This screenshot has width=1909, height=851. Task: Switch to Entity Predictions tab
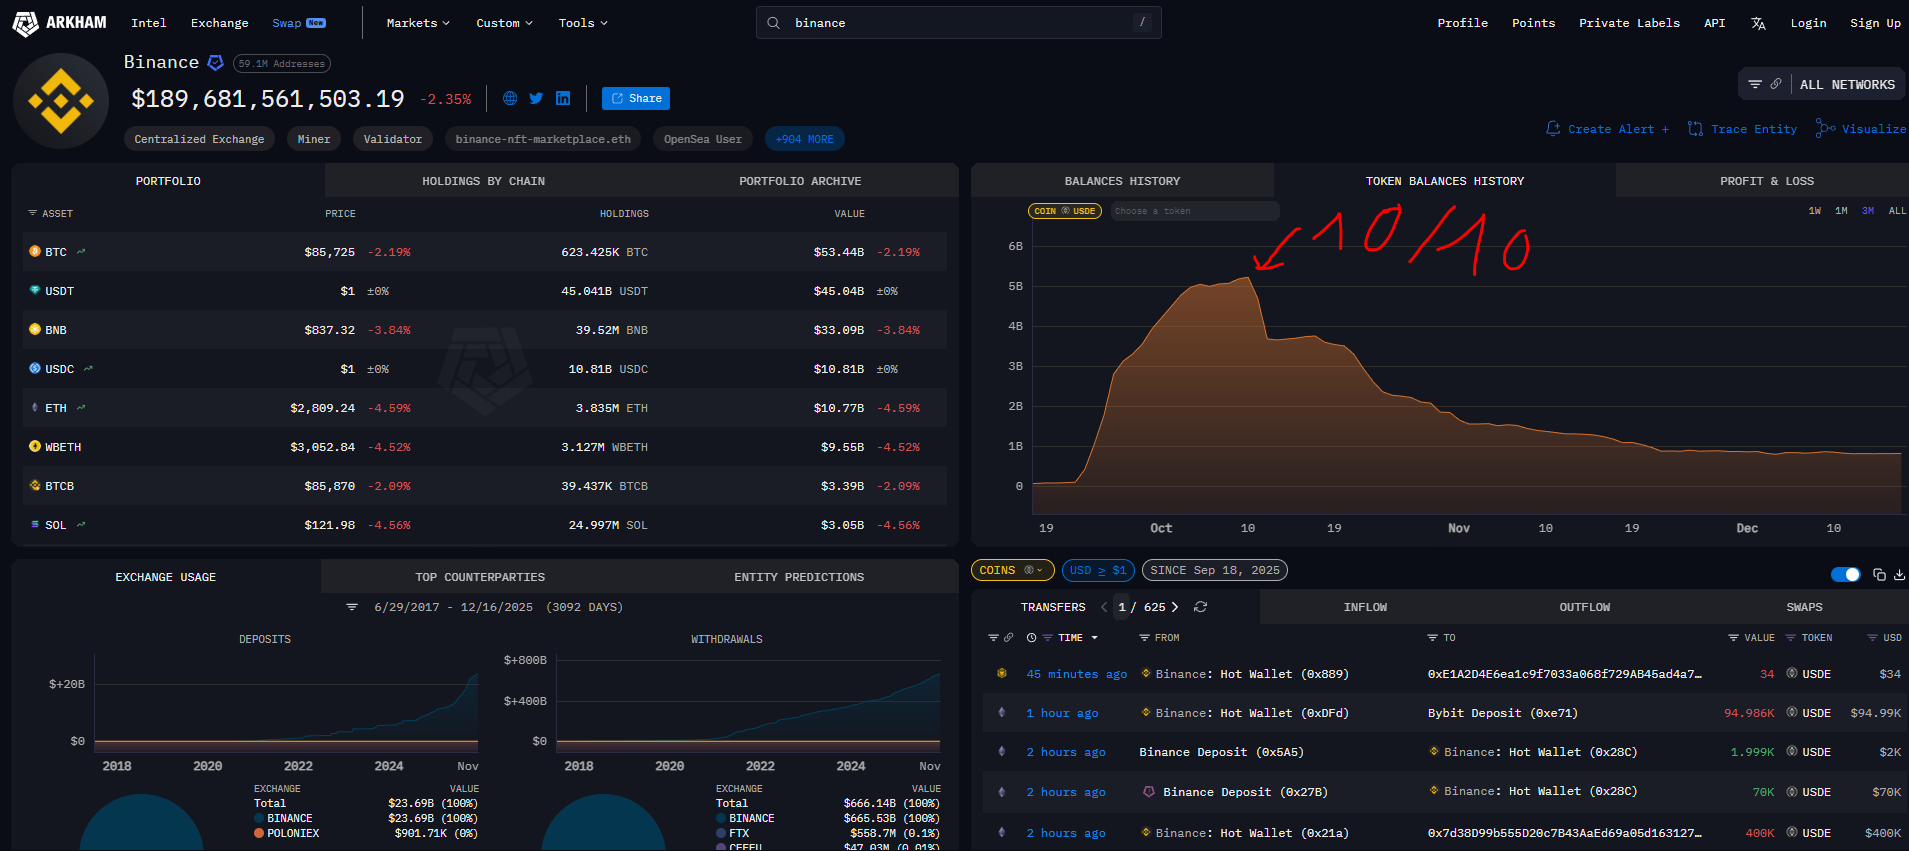pos(799,577)
